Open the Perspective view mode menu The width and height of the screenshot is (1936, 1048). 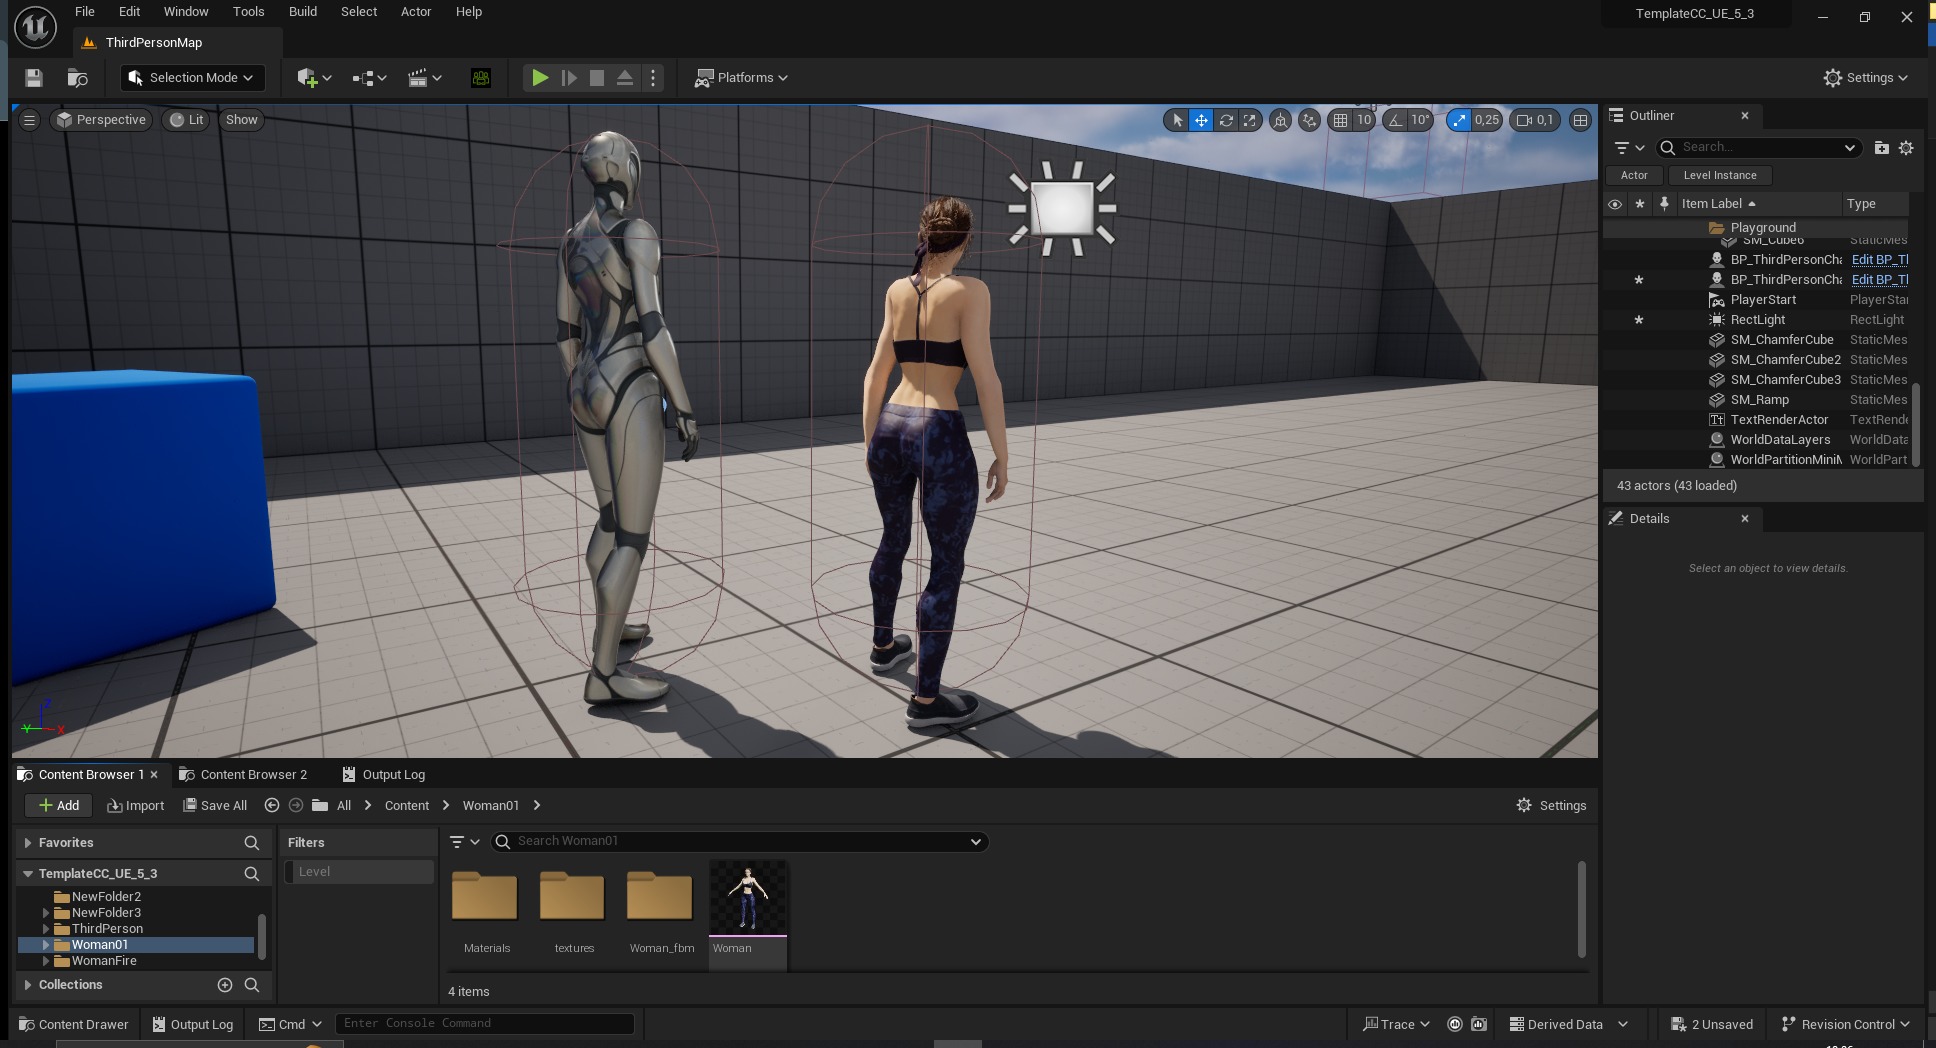click(x=102, y=120)
